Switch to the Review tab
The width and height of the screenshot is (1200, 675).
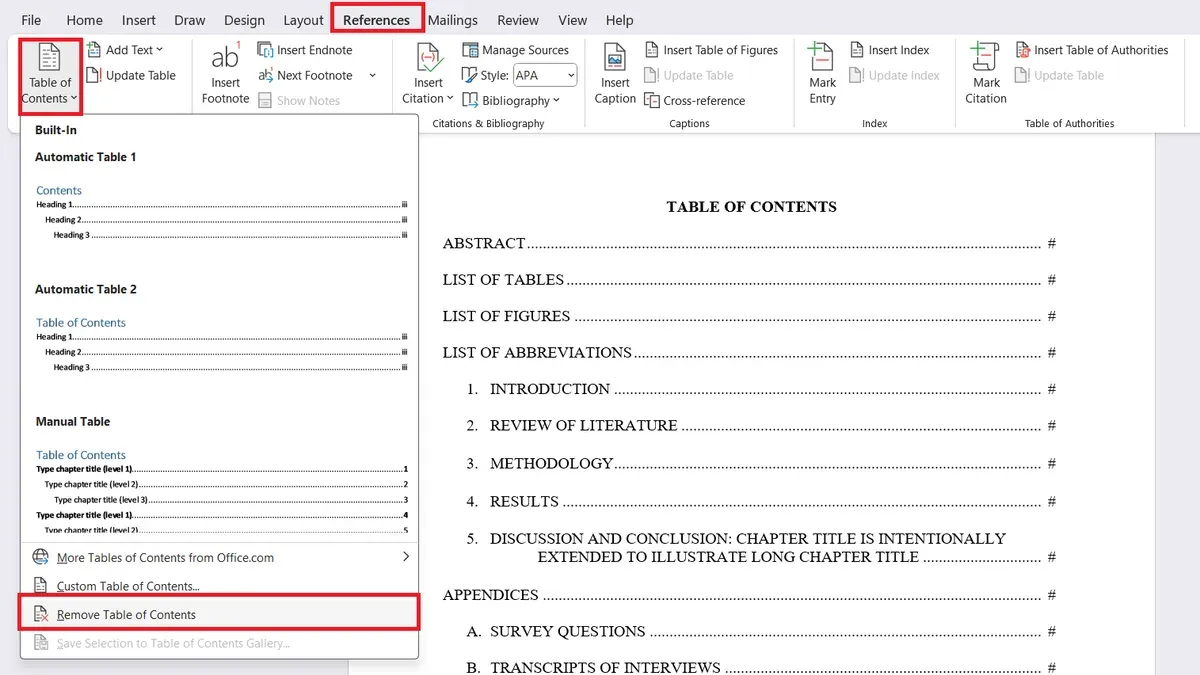(518, 20)
